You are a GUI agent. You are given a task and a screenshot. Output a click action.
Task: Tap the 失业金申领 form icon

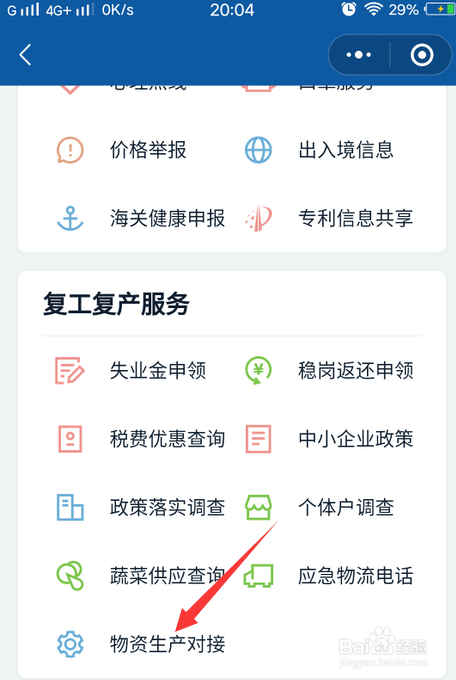[x=69, y=370]
